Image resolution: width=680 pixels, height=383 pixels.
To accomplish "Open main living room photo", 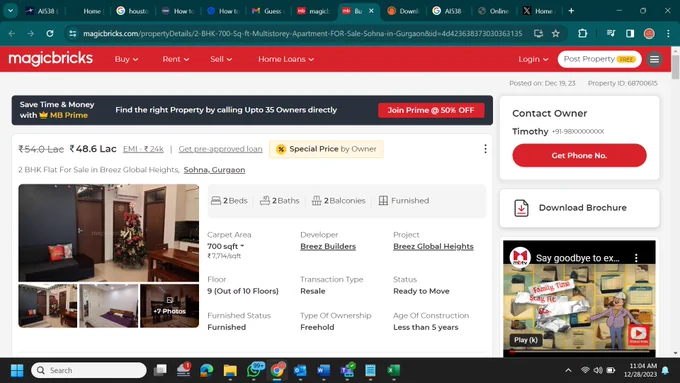I will click(108, 233).
